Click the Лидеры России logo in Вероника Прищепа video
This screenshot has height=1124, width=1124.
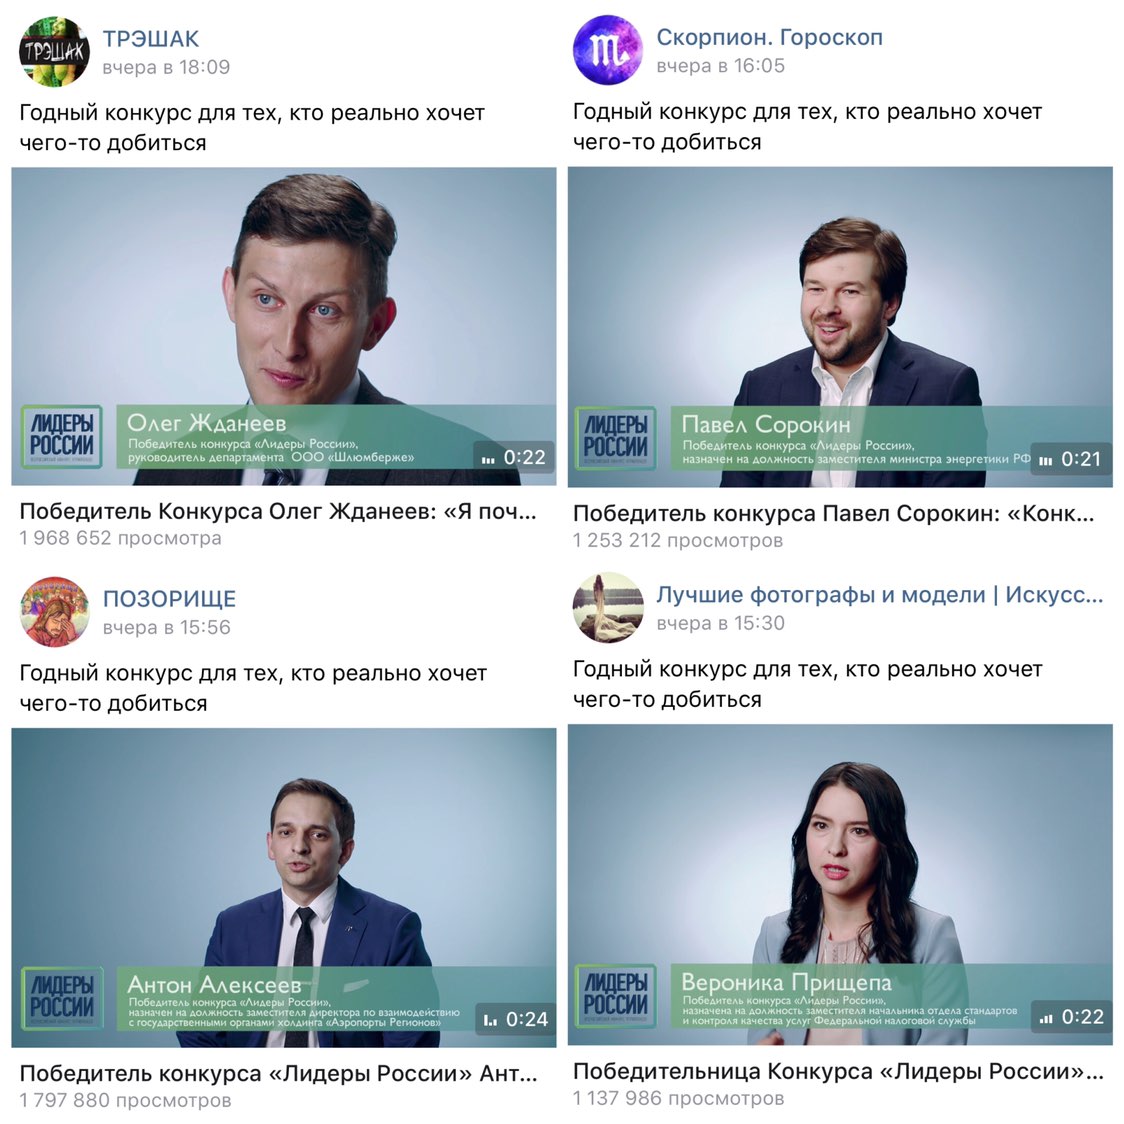click(x=616, y=996)
